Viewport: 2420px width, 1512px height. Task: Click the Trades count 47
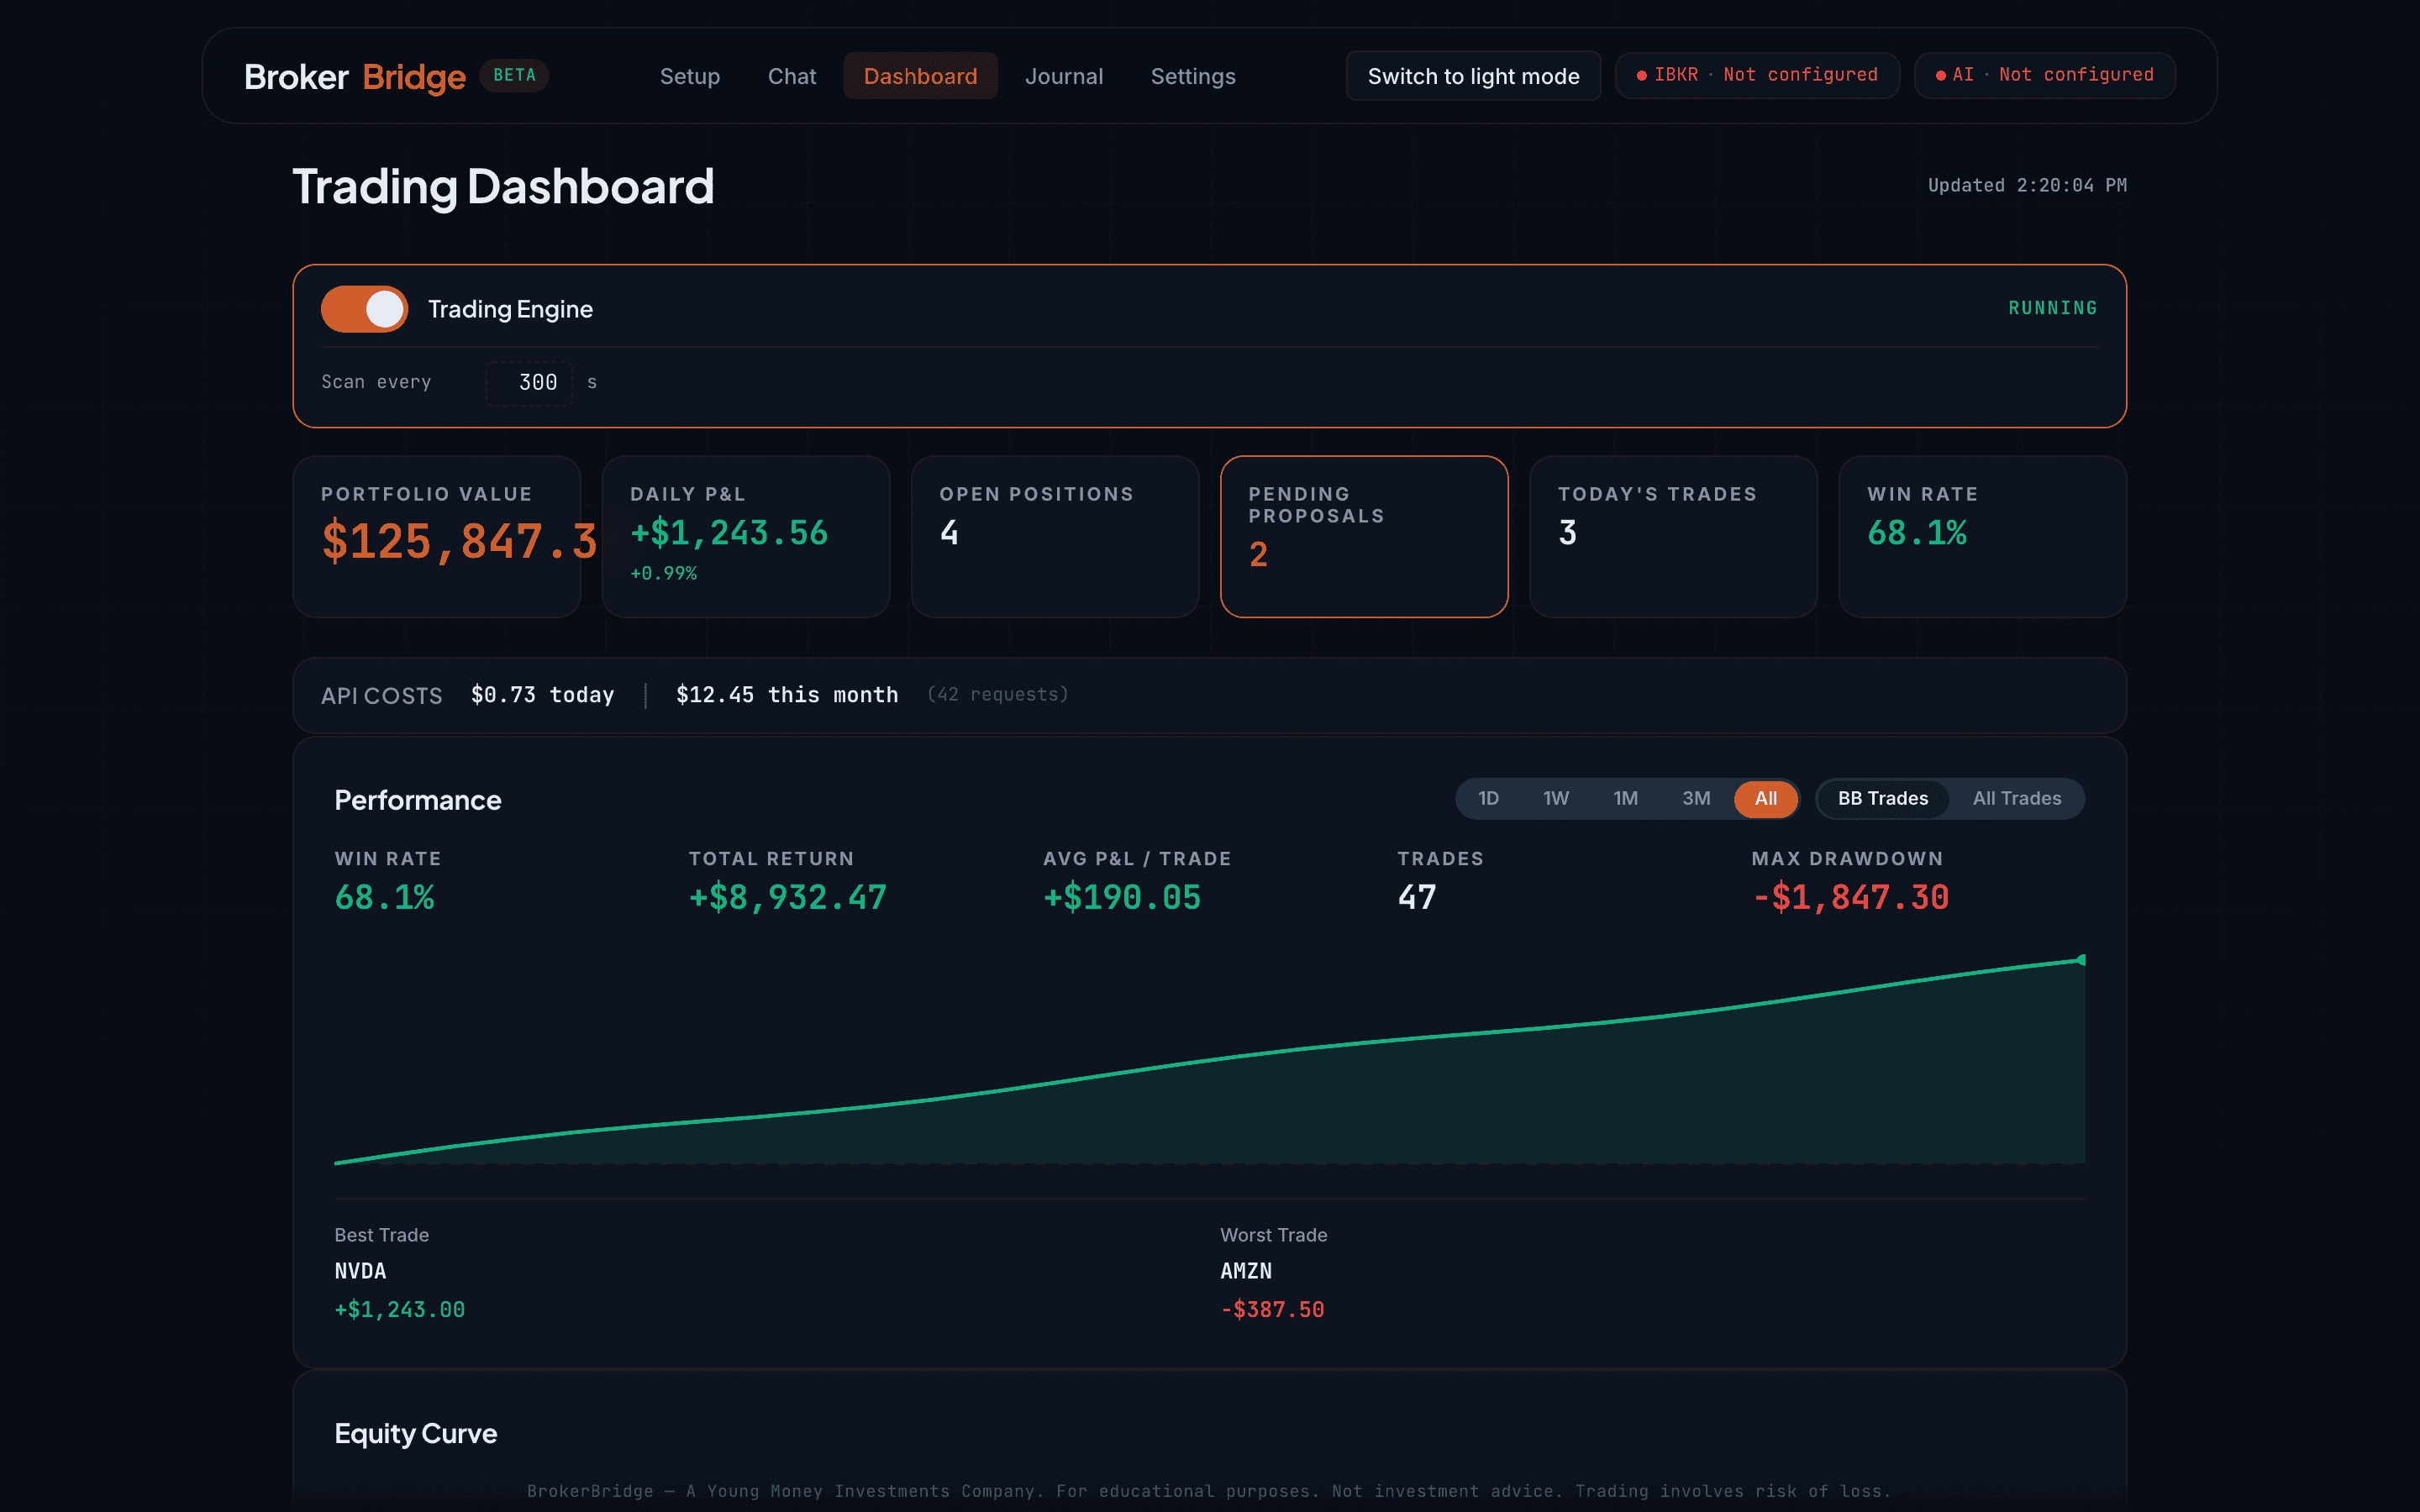coord(1417,897)
